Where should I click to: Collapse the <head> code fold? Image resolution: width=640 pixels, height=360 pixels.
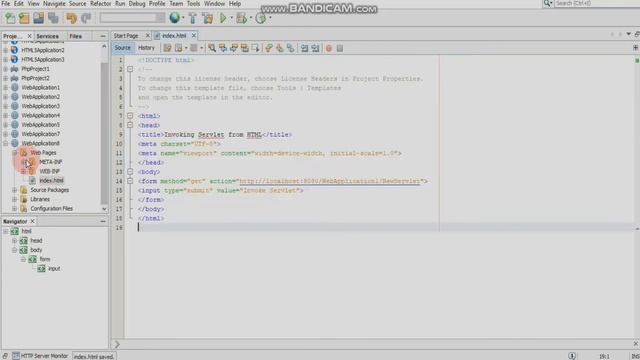click(x=130, y=125)
